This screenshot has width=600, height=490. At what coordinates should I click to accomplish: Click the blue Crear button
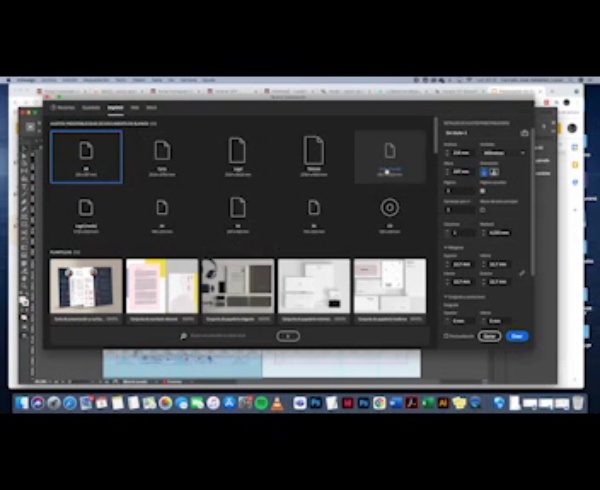tap(517, 336)
